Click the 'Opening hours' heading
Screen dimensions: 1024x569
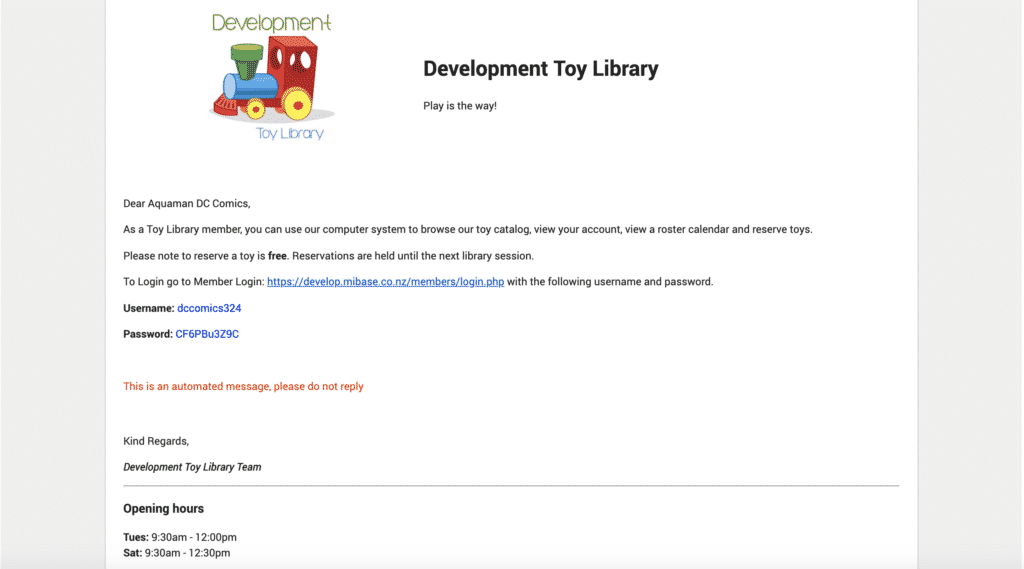(163, 508)
